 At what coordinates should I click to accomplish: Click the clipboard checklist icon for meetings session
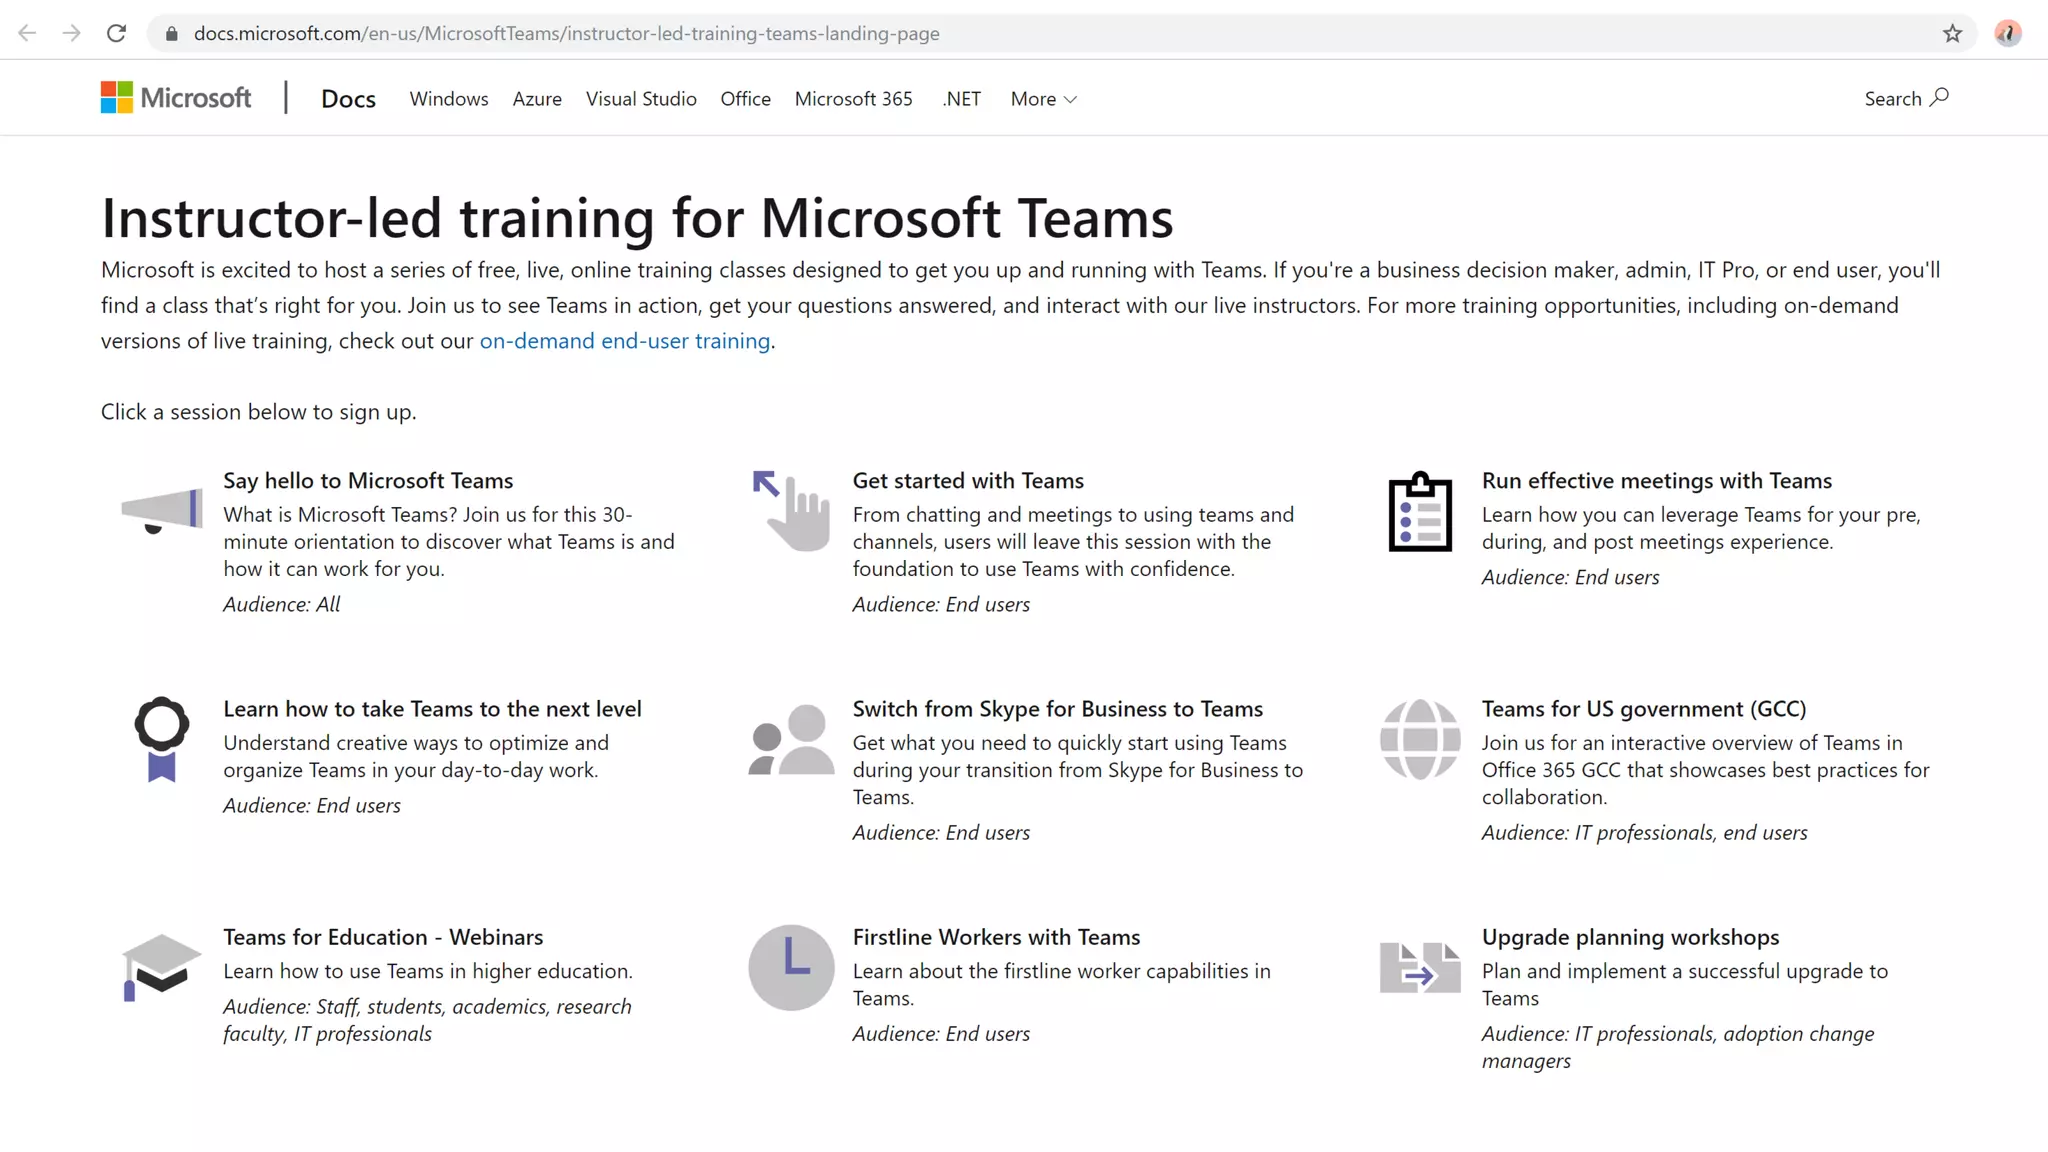click(1420, 512)
